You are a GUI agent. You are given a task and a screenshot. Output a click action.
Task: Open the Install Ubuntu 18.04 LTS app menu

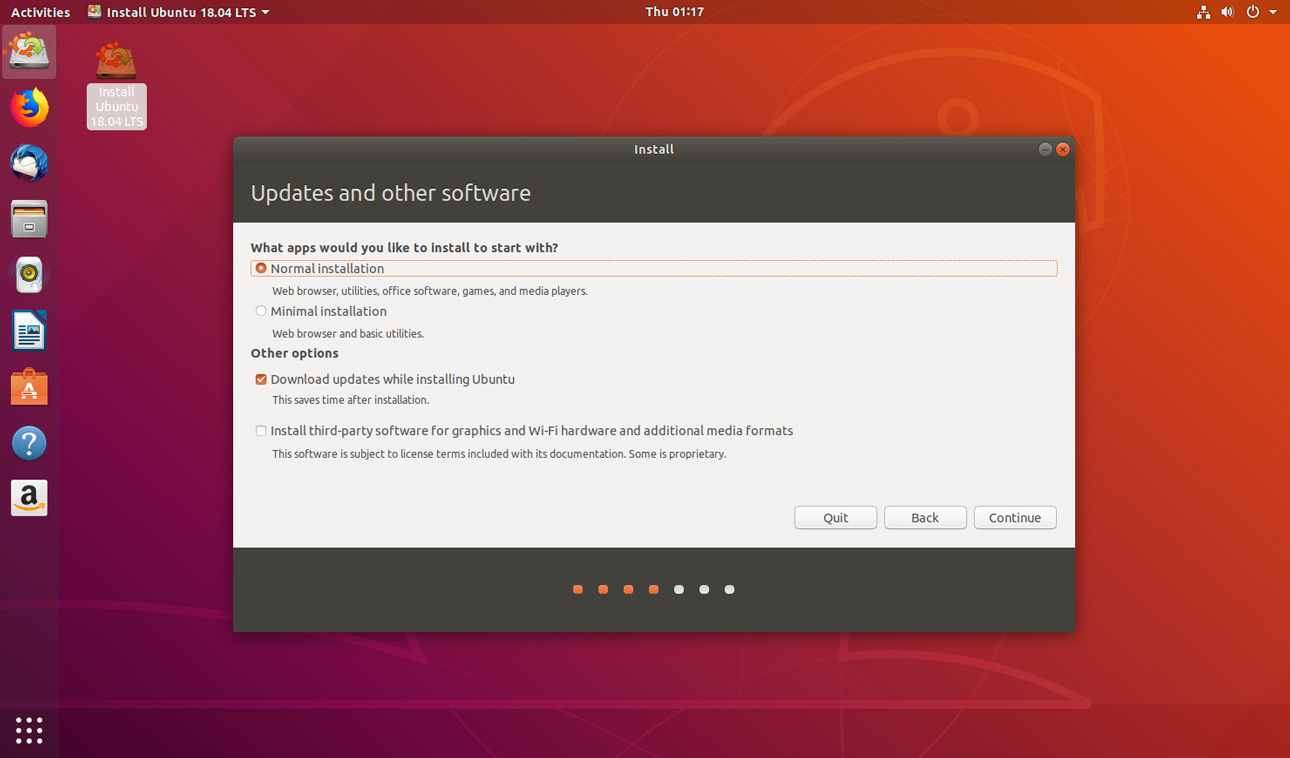point(178,12)
